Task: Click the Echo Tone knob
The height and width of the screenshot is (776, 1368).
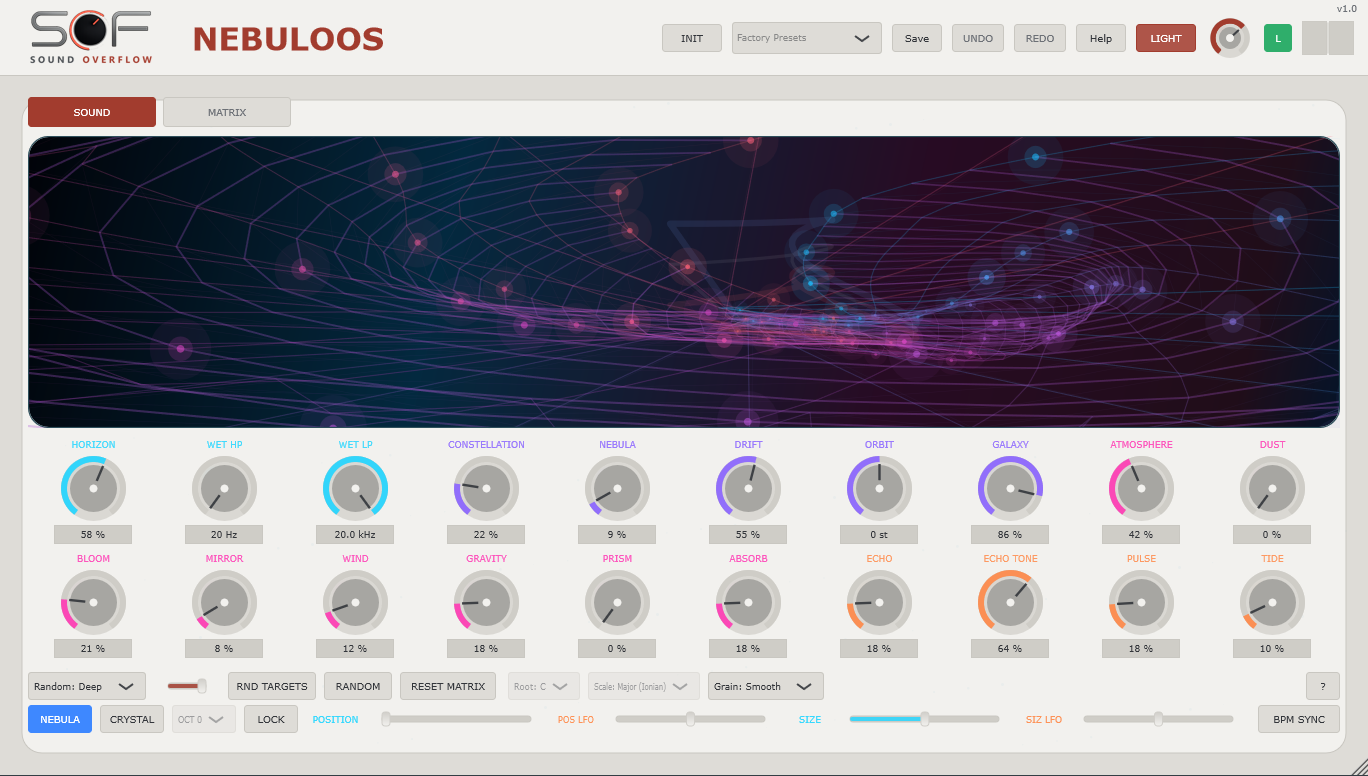Action: coord(1010,603)
